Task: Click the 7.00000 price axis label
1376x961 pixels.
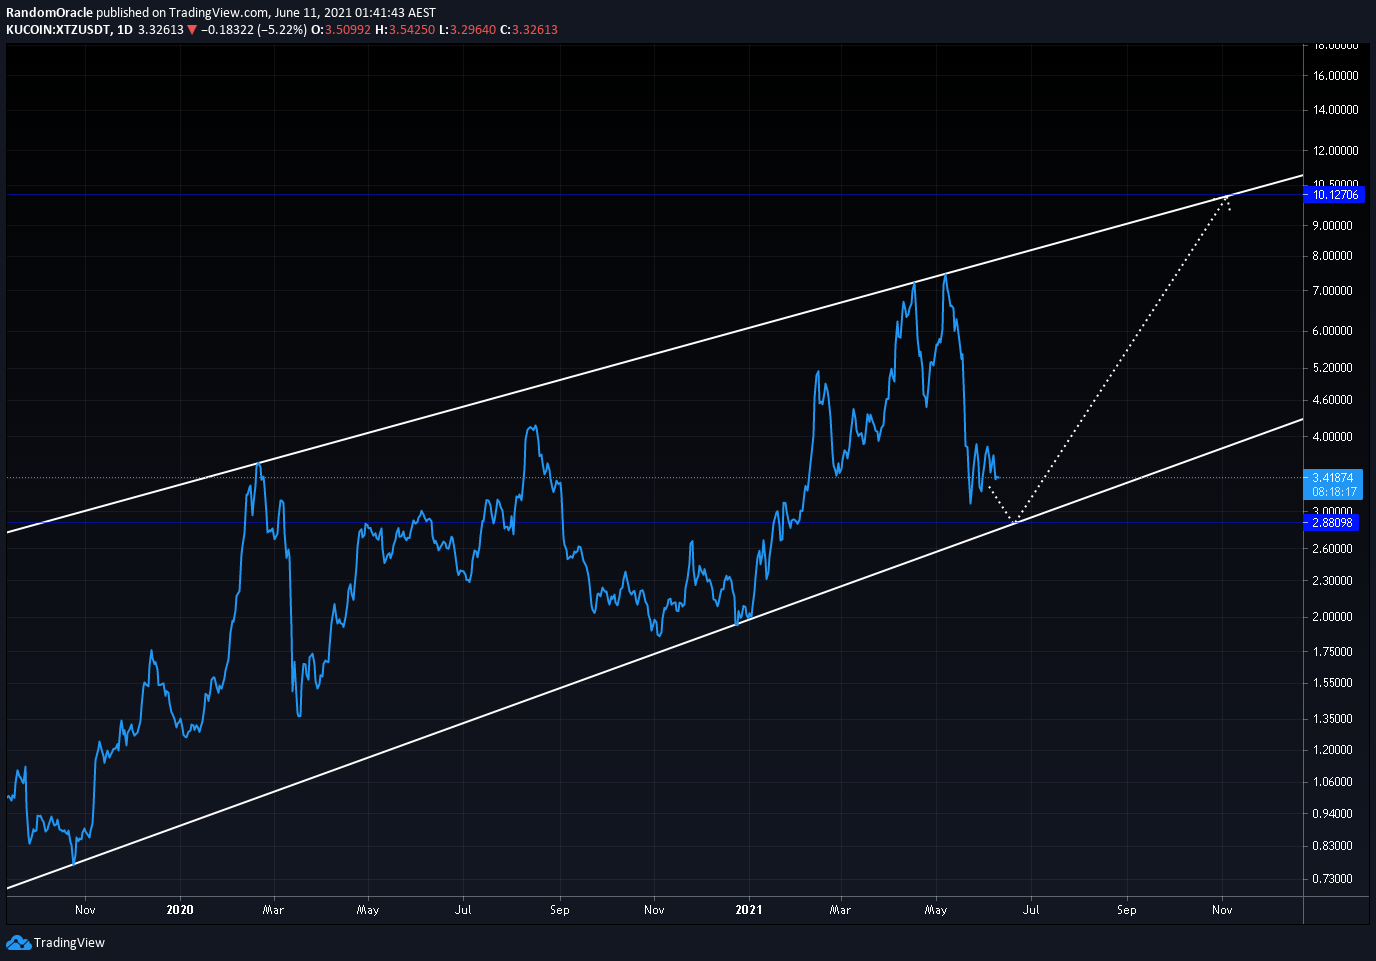Action: click(x=1333, y=291)
